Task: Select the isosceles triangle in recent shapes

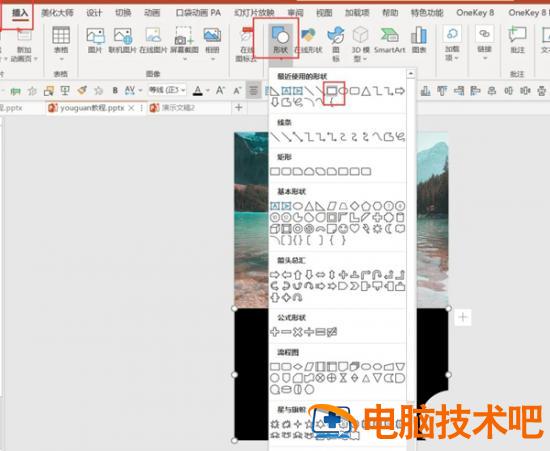Action: pyautogui.click(x=366, y=91)
